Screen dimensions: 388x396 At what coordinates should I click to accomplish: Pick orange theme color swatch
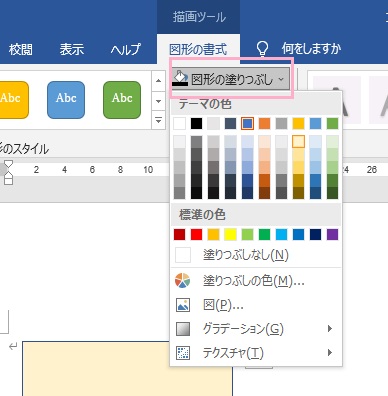[x=264, y=124]
